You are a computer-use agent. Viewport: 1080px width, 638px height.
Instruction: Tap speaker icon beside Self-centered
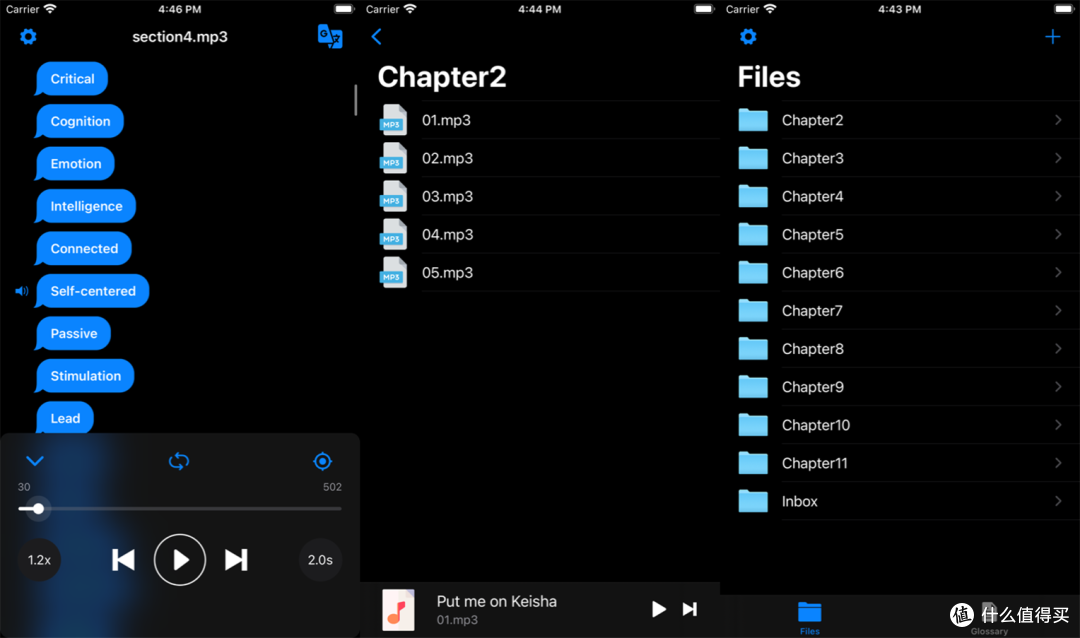point(22,291)
